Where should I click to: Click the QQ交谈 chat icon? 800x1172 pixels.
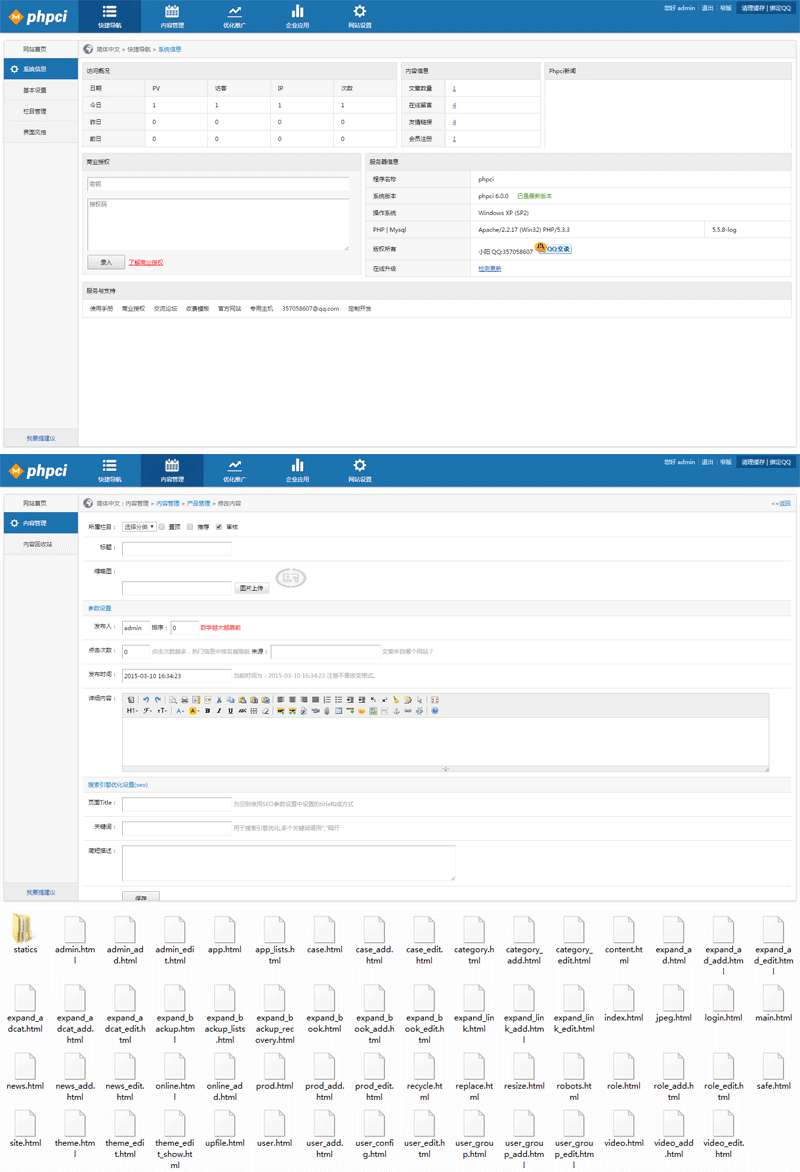pyautogui.click(x=553, y=249)
